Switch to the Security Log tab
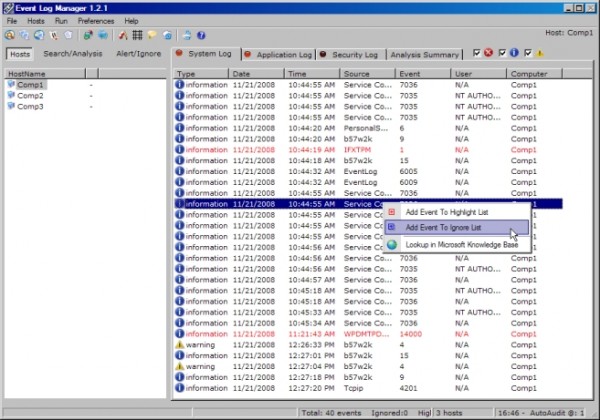This screenshot has width=600, height=420. pyautogui.click(x=354, y=53)
